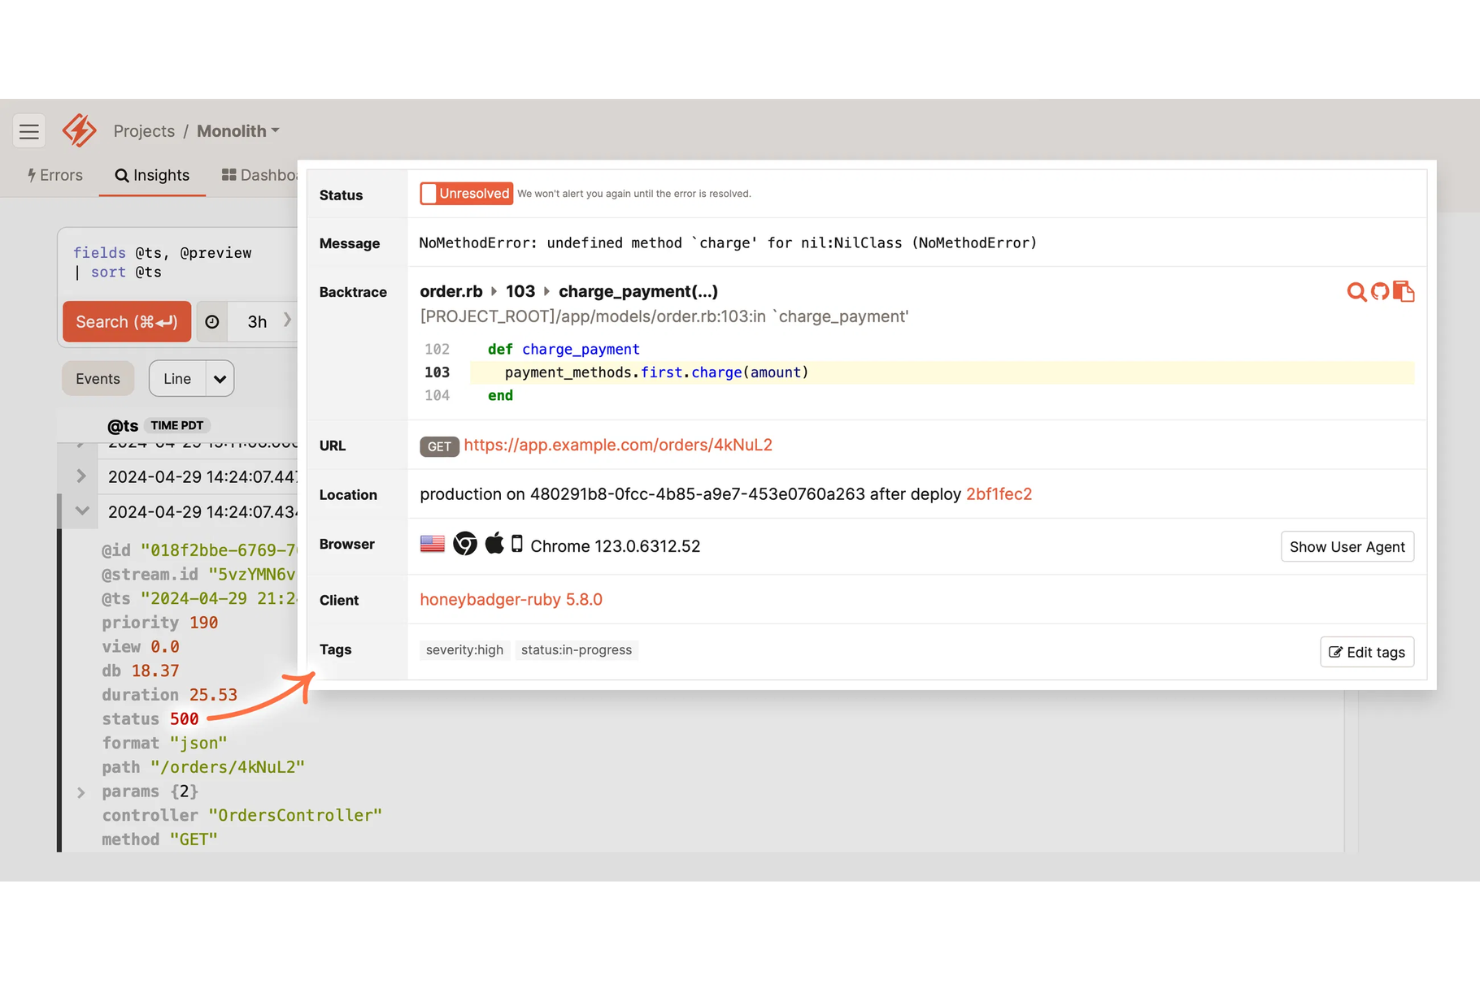
Task: Open the hamburger sidebar menu
Action: click(29, 131)
